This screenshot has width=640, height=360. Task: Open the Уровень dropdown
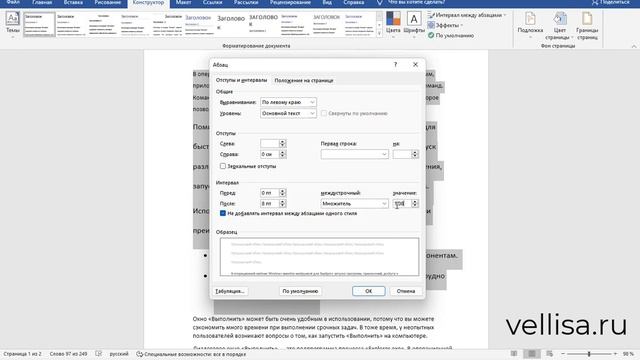click(x=288, y=113)
